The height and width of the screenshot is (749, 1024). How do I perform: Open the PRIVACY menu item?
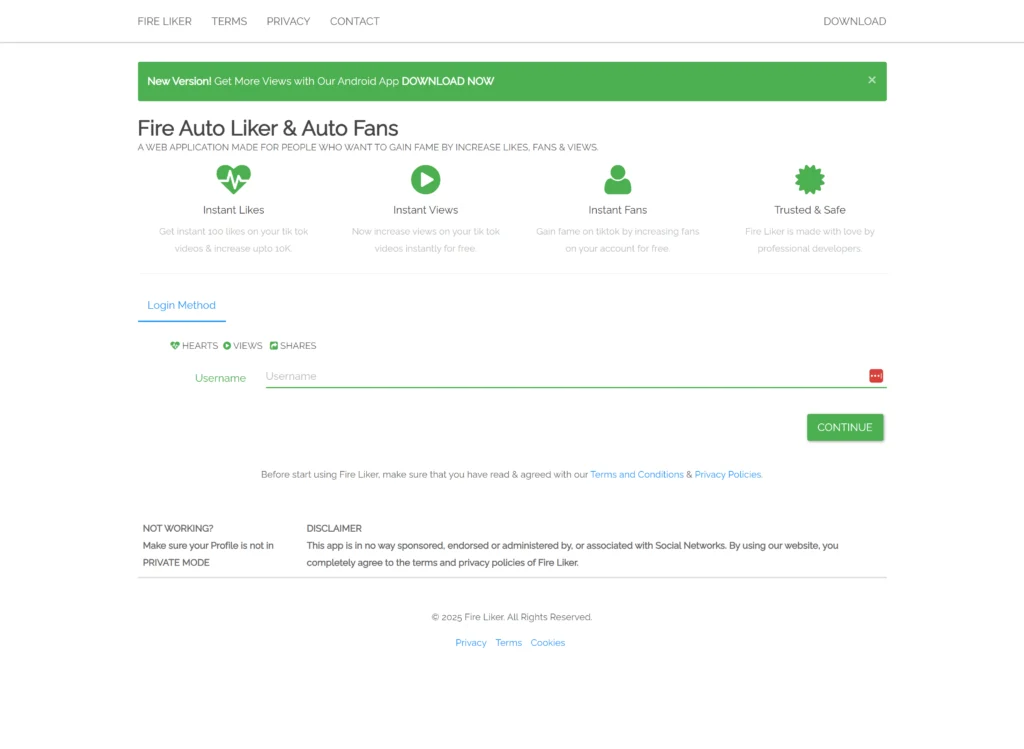[288, 21]
